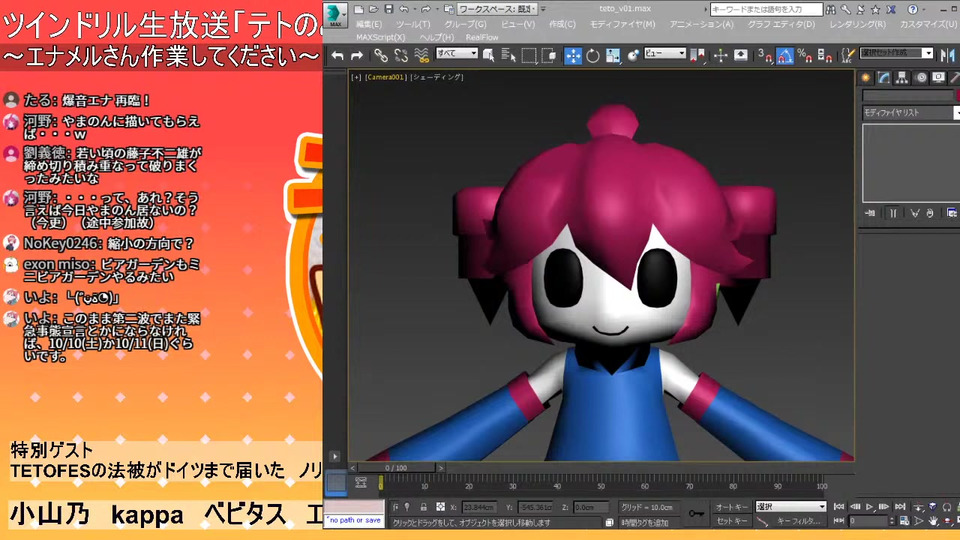Open the Tools (T) menu
Image resolution: width=960 pixels, height=540 pixels.
413,24
